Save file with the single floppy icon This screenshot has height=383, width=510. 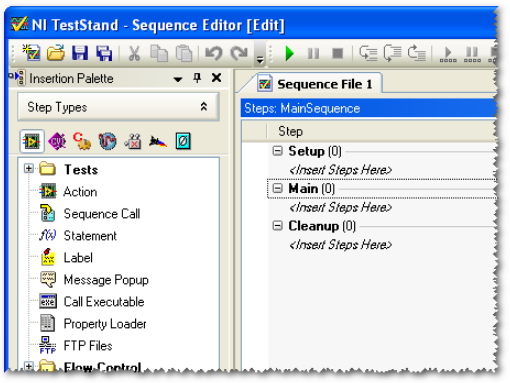(80, 53)
